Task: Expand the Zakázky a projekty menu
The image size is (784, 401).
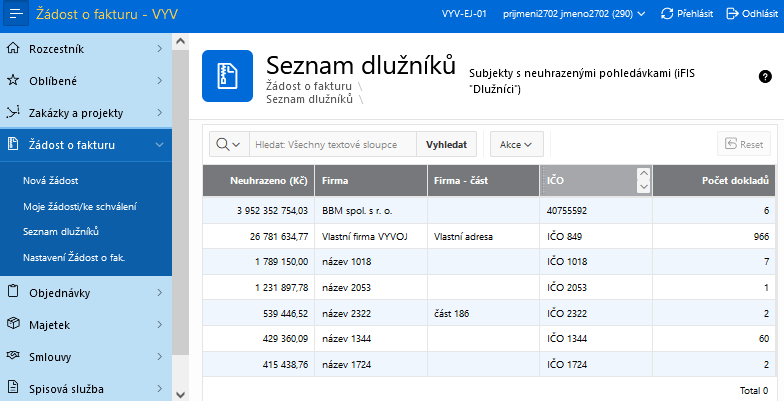Action: 160,112
